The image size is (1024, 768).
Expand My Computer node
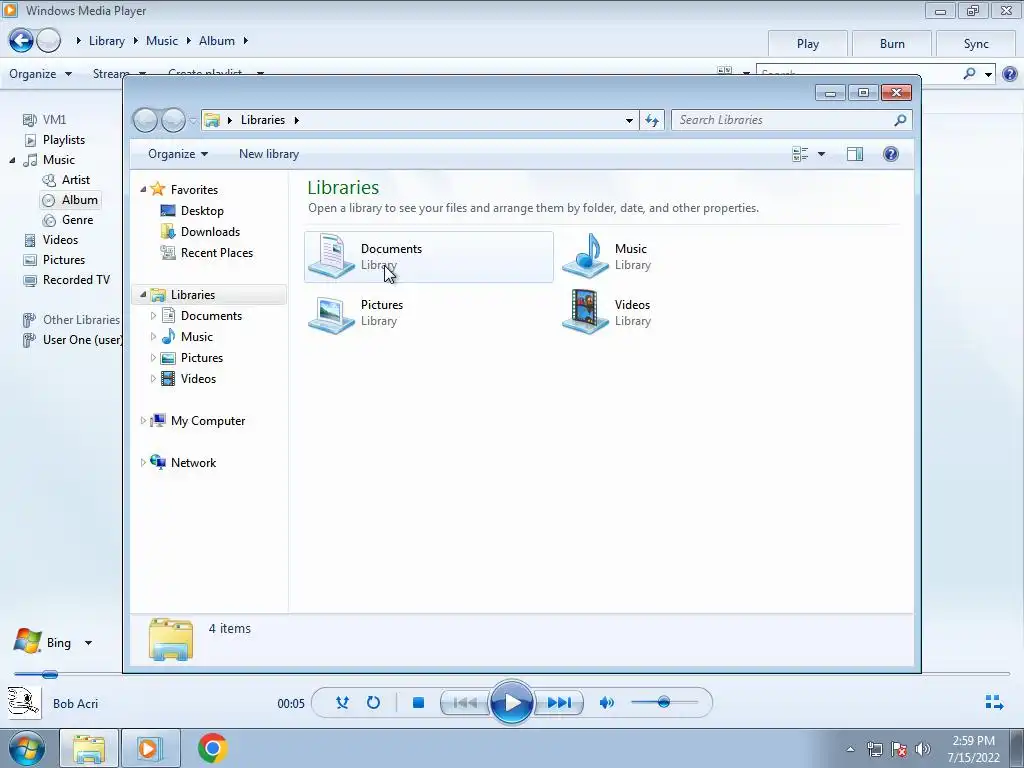click(x=143, y=421)
